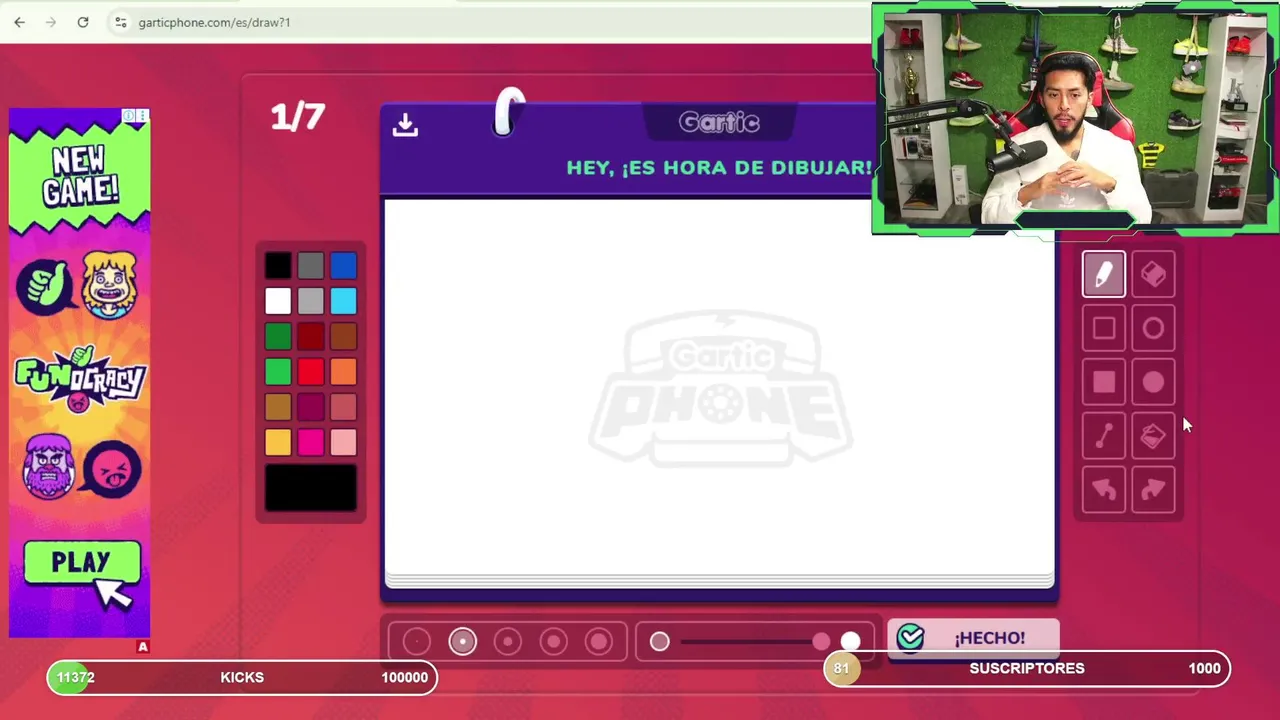This screenshot has width=1280, height=720.
Task: Click the ¡HECHO! done button
Action: point(973,638)
